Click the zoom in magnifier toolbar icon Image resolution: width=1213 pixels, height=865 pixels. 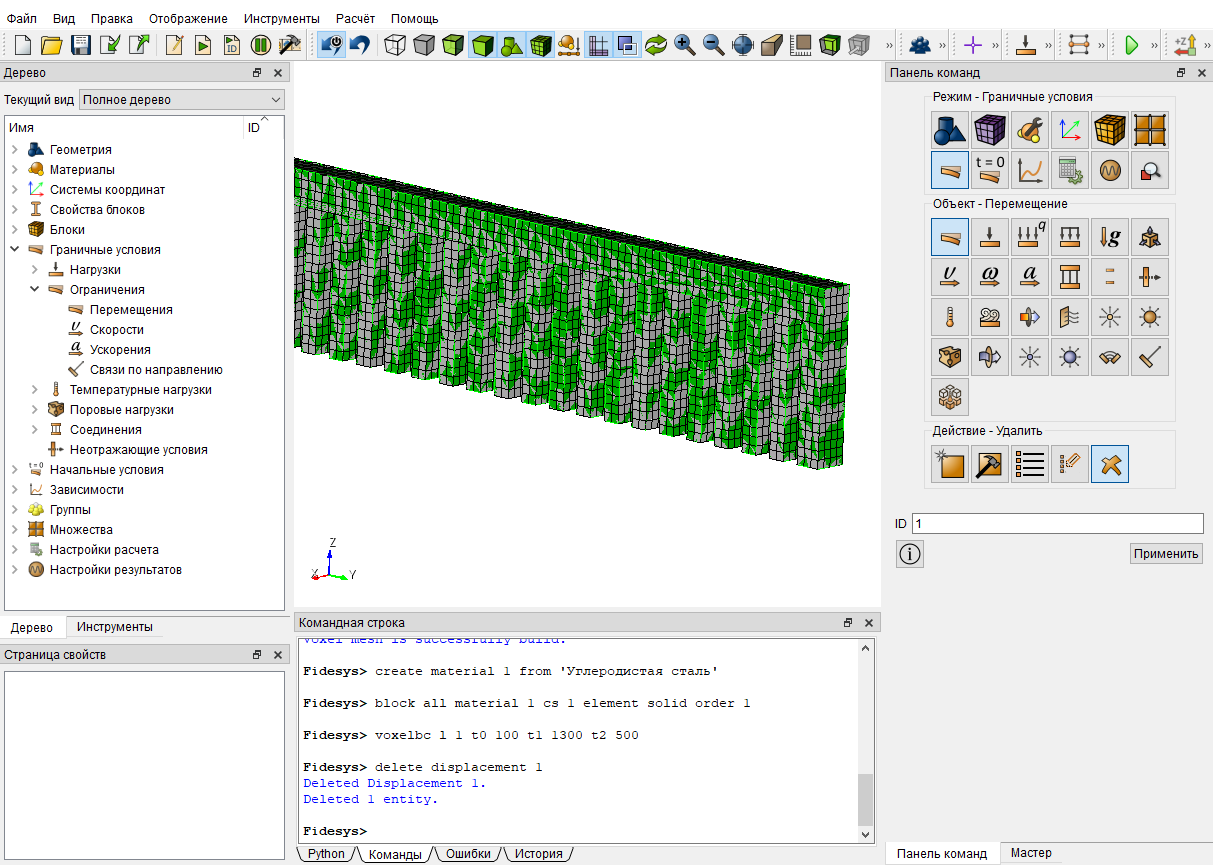pos(685,45)
